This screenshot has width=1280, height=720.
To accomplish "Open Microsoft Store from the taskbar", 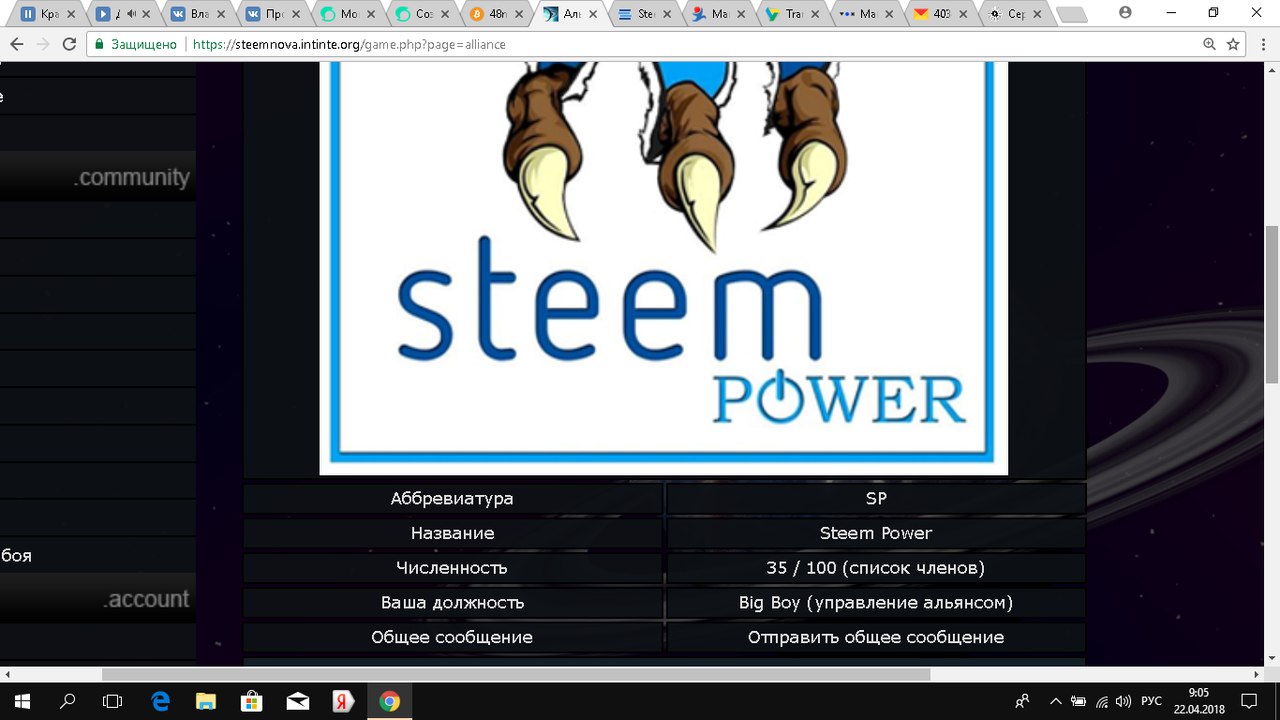I will pyautogui.click(x=252, y=701).
